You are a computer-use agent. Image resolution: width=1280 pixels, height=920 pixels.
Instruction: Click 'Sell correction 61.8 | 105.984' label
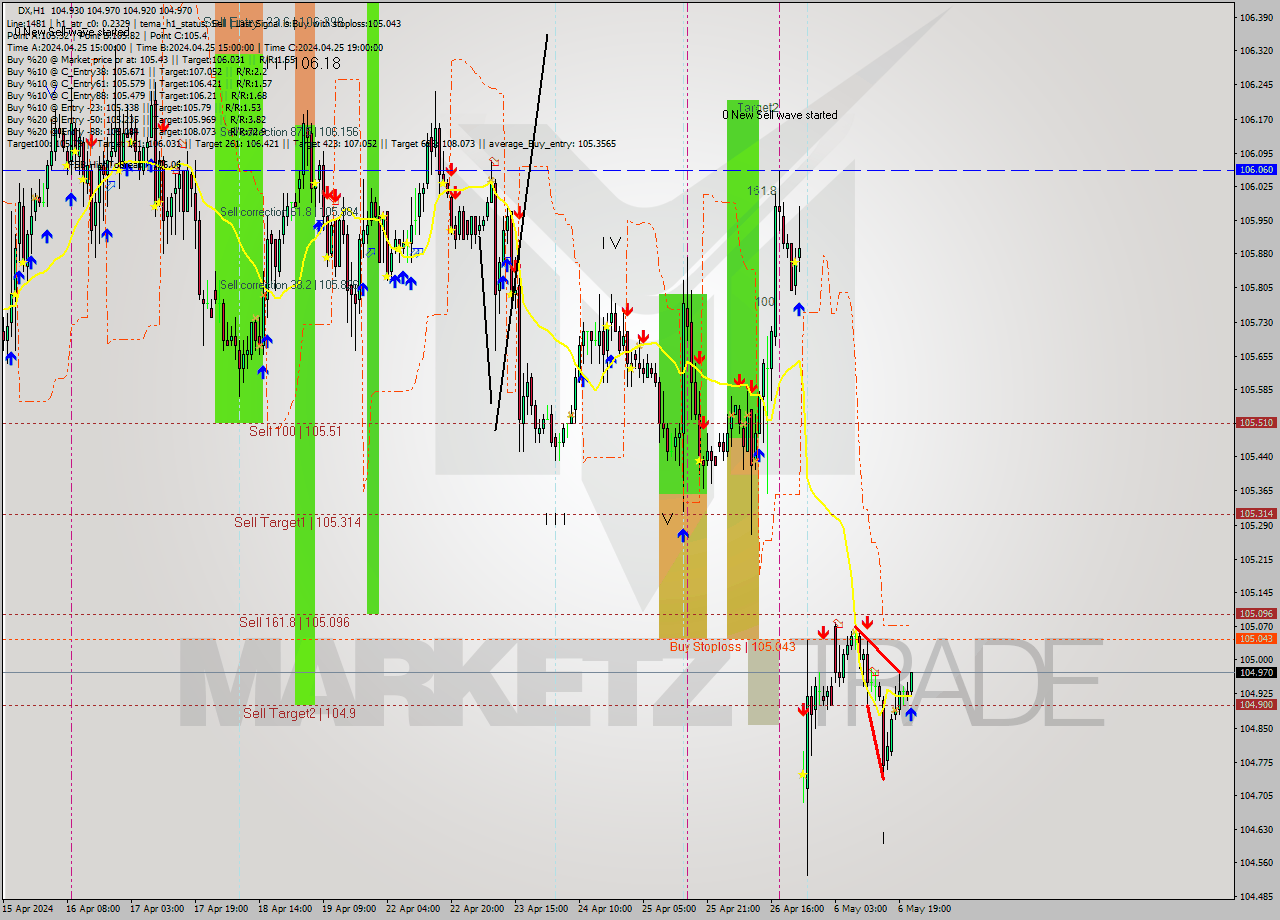(289, 212)
